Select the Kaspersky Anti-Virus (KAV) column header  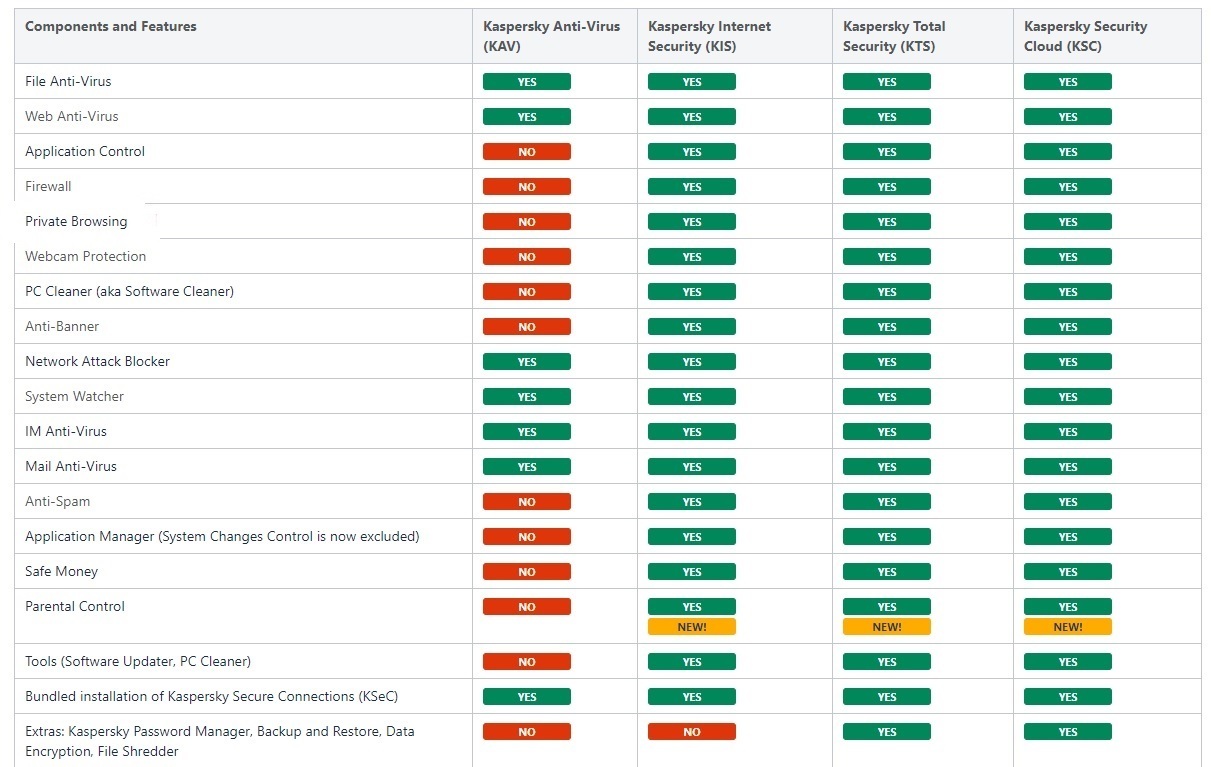pyautogui.click(x=554, y=36)
